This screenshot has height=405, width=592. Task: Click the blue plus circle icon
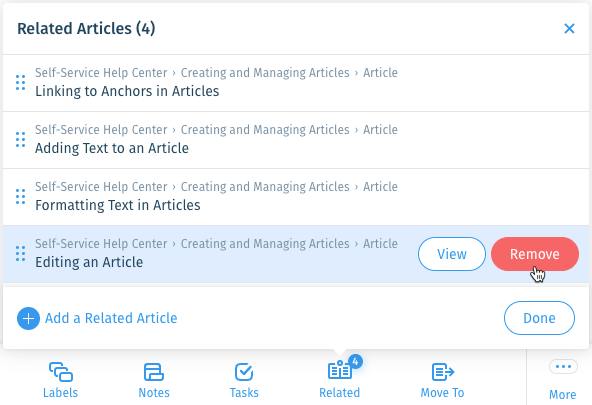point(28,318)
